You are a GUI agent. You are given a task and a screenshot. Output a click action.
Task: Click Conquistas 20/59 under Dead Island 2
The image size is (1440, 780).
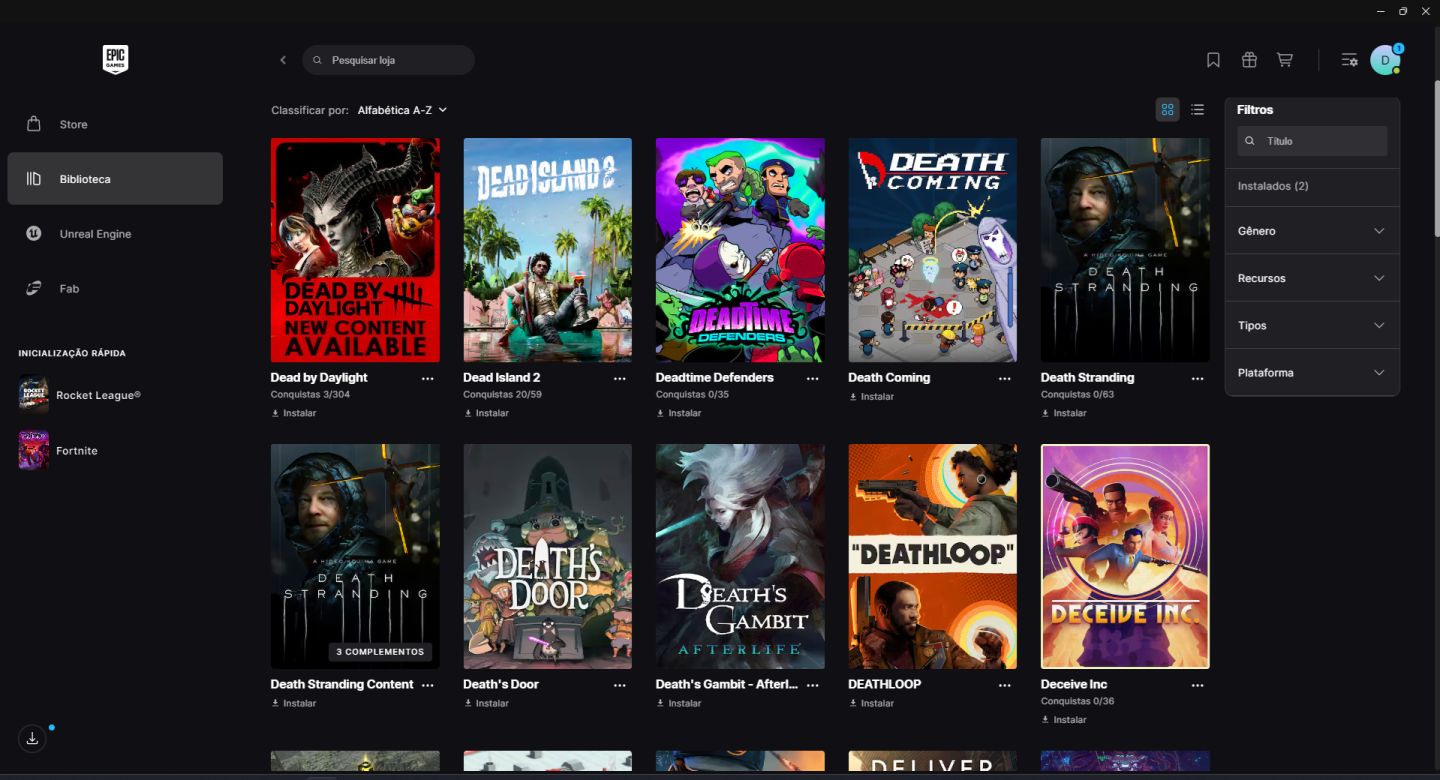[x=502, y=395]
